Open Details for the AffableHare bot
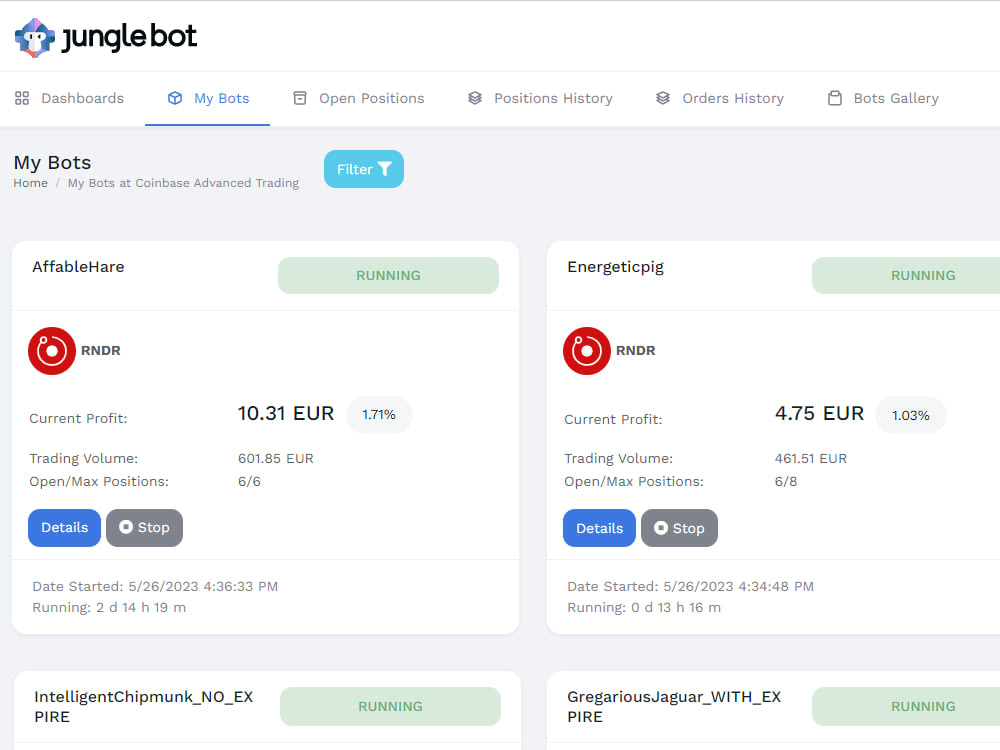The height and width of the screenshot is (750, 1000). pyautogui.click(x=64, y=527)
